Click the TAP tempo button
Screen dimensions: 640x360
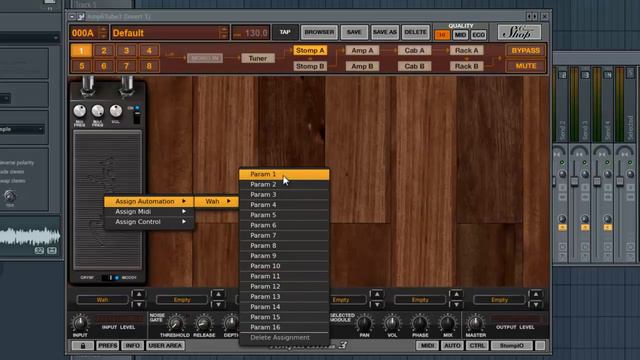pos(285,32)
